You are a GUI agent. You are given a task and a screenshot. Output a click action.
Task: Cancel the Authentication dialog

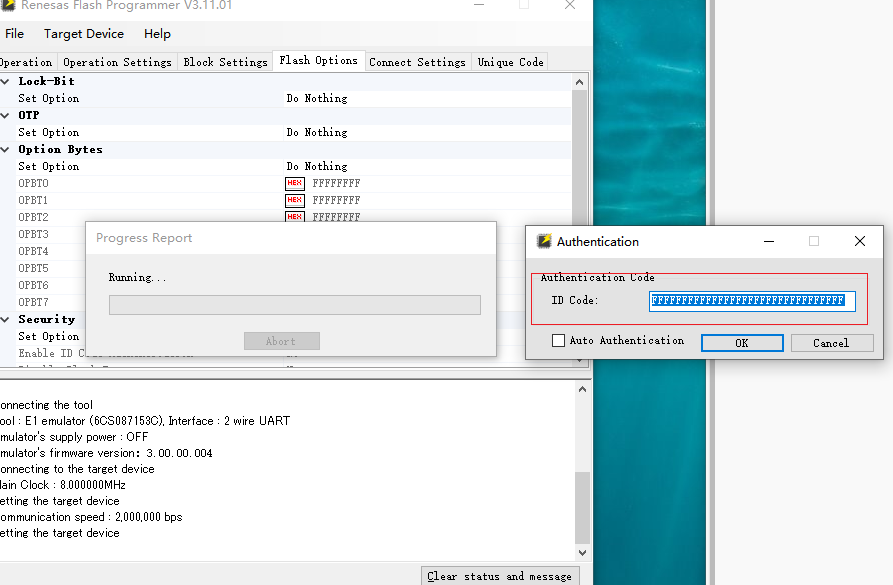[x=831, y=343]
